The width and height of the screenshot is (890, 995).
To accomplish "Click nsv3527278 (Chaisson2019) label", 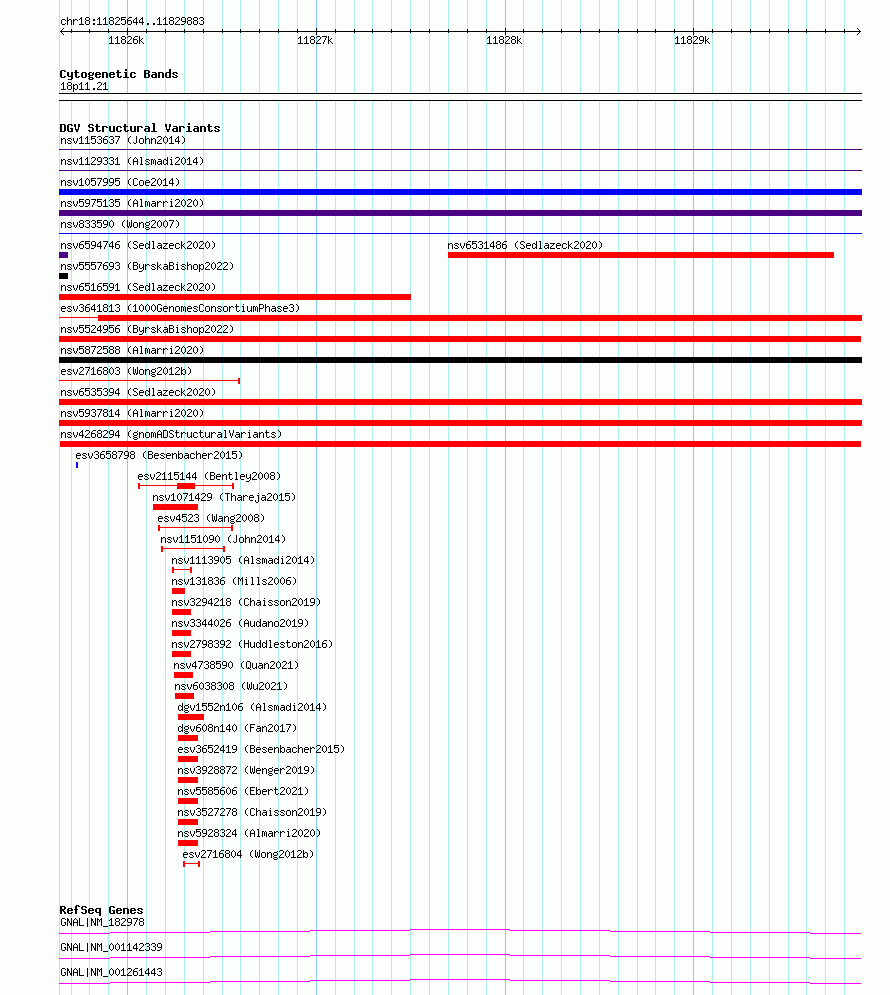I will click(252, 812).
